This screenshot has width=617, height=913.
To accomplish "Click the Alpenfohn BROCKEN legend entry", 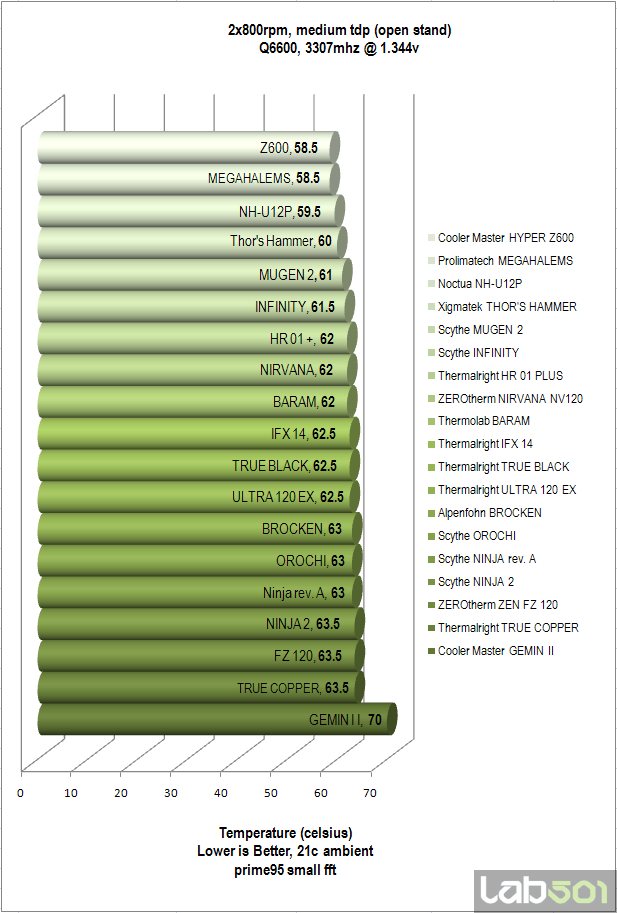I will [x=485, y=513].
